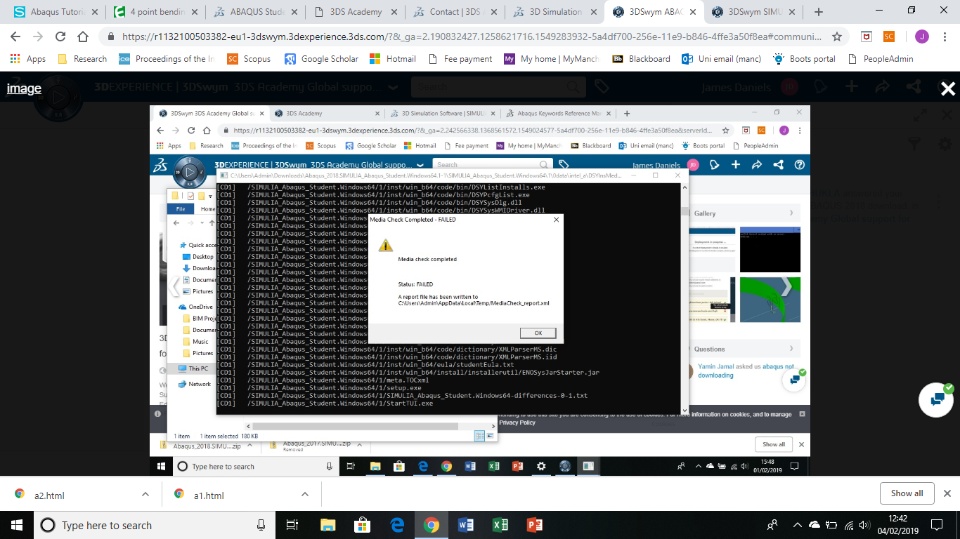Click the URL in the address bar

[471, 37]
